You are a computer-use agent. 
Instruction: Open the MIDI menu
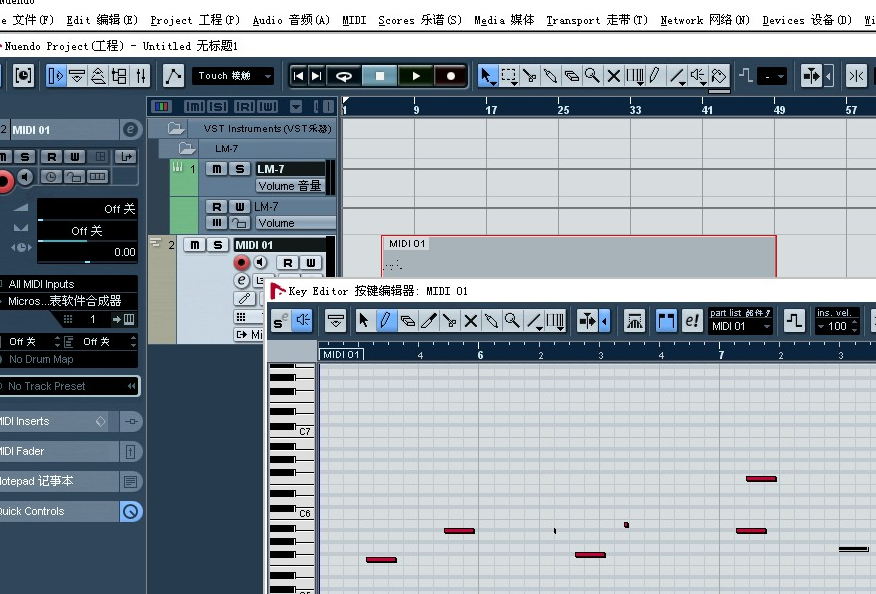click(354, 21)
